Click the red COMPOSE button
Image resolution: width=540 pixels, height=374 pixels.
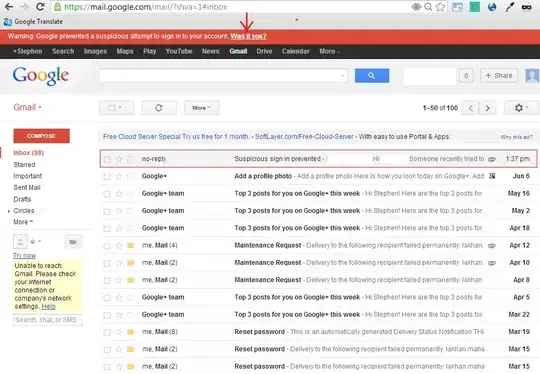click(41, 136)
